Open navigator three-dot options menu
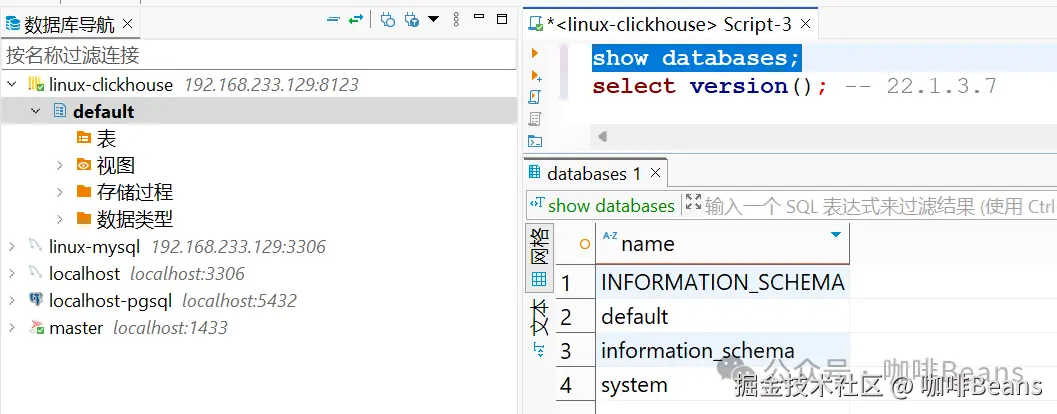Screen dimensions: 1057x414 [x=456, y=20]
